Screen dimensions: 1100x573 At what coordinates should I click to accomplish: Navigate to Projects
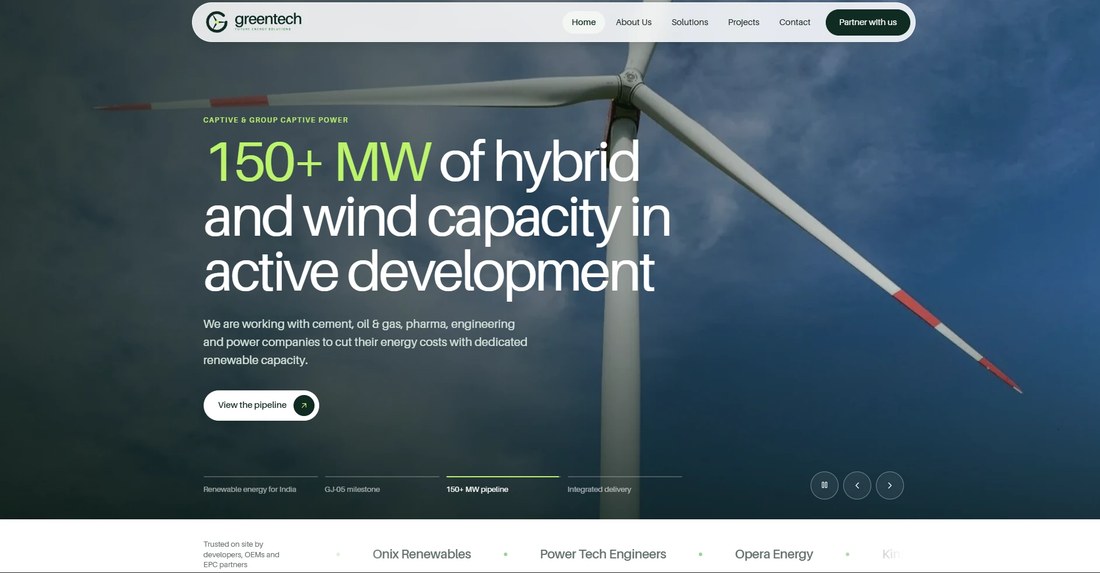coord(744,22)
